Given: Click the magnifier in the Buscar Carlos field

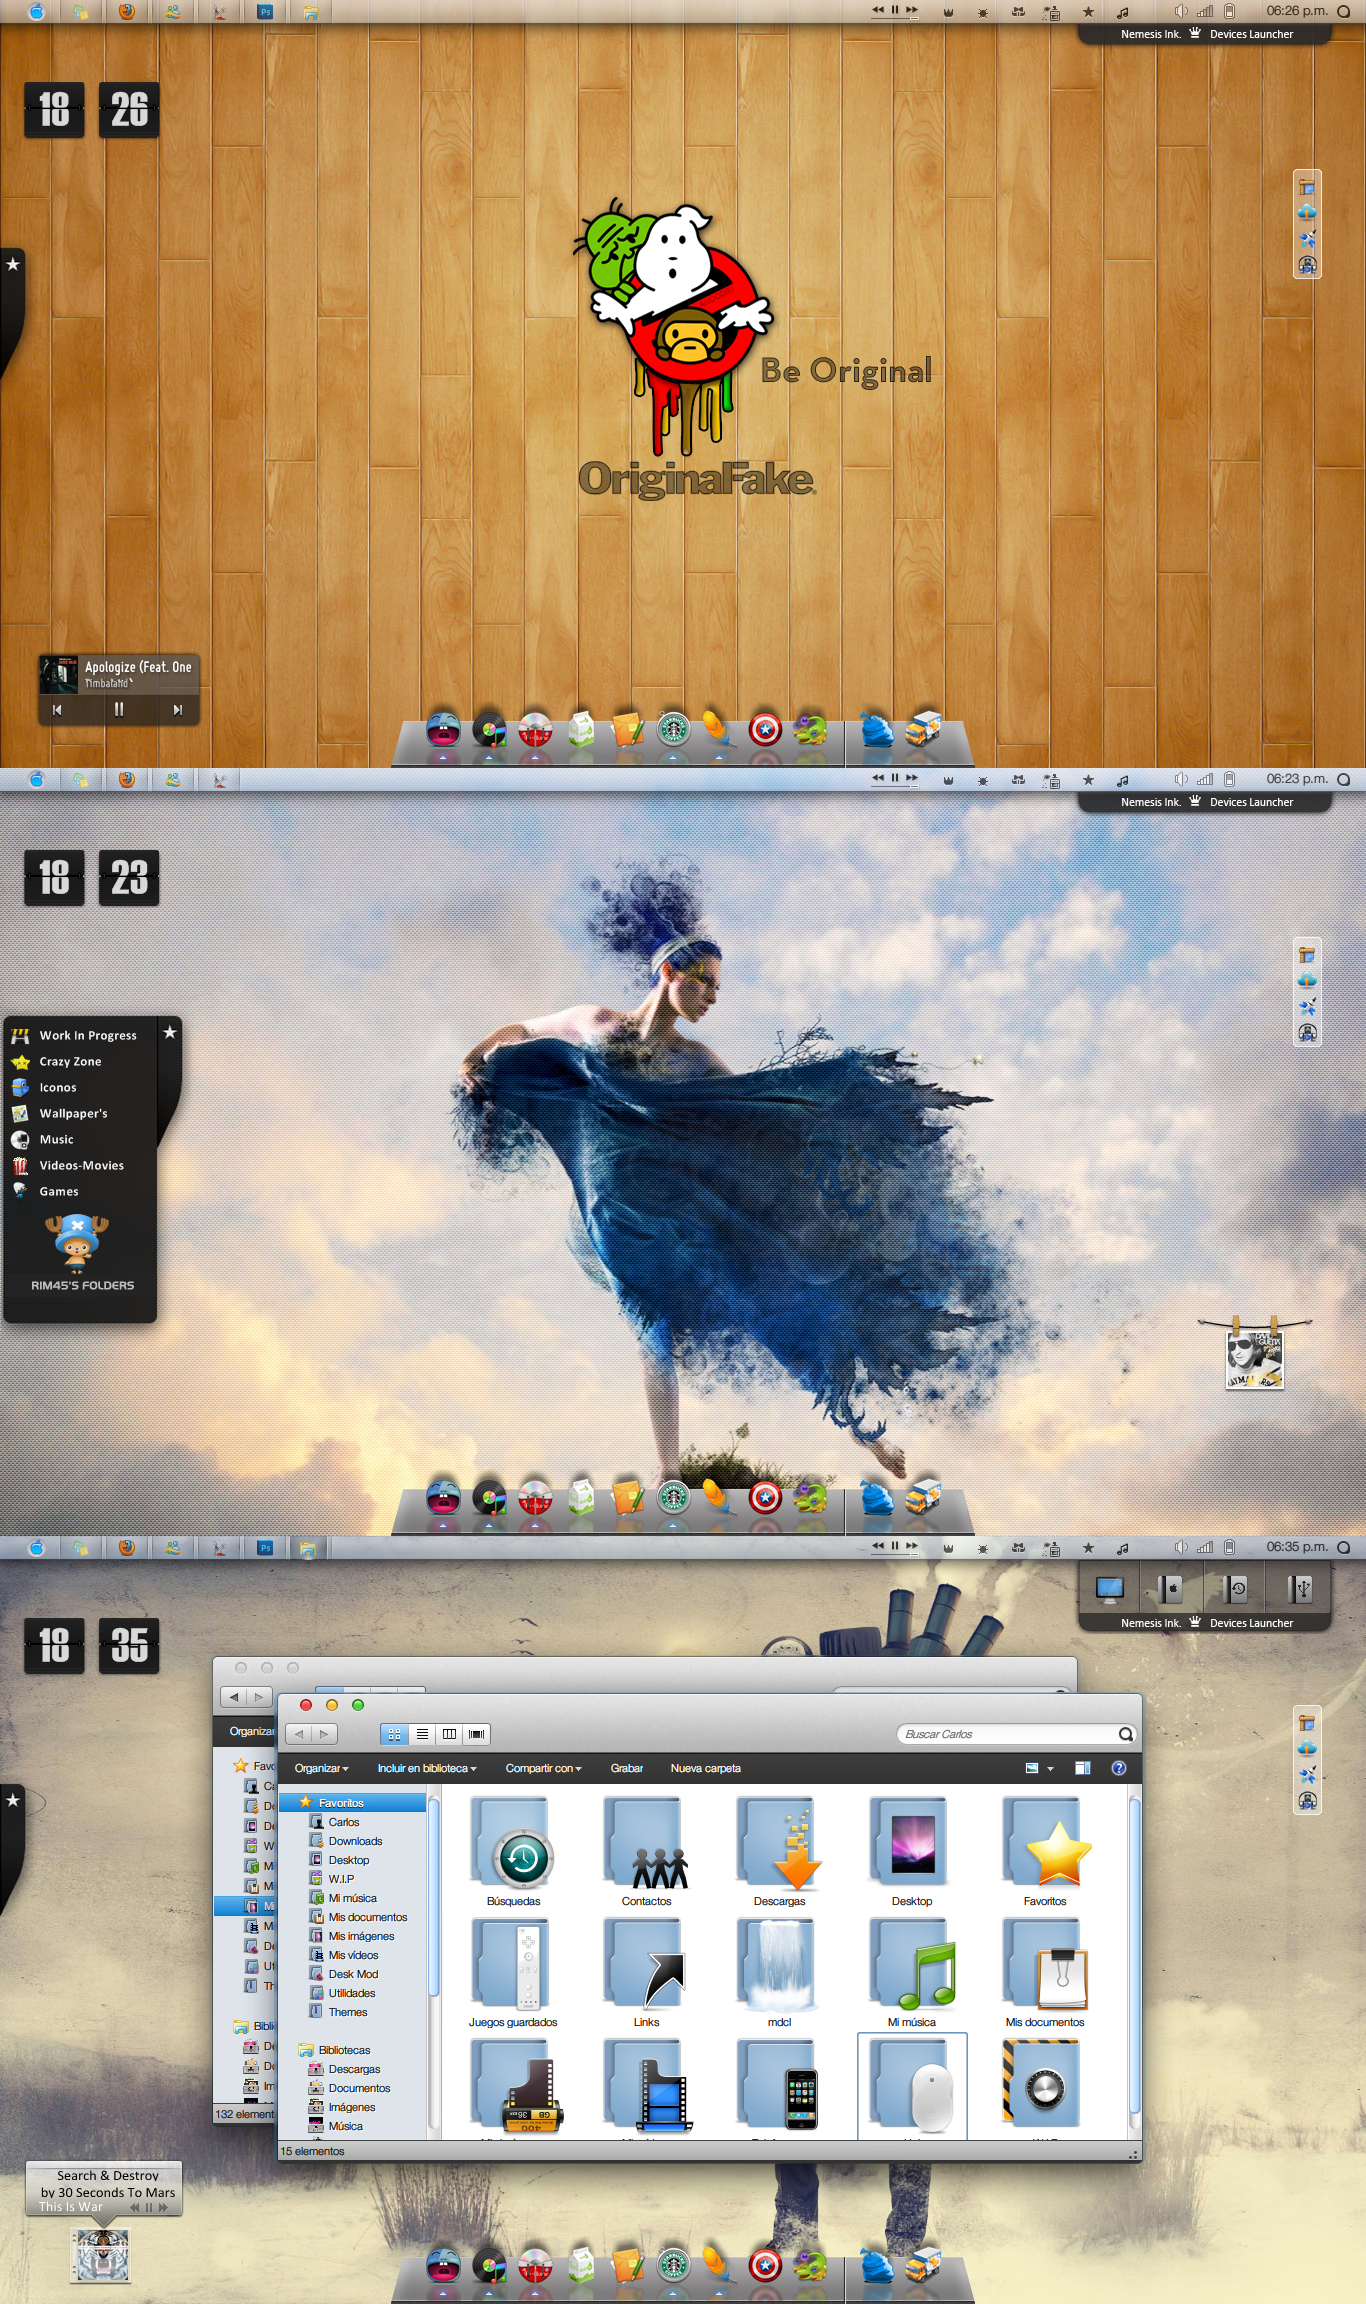Looking at the screenshot, I should [x=1126, y=1734].
